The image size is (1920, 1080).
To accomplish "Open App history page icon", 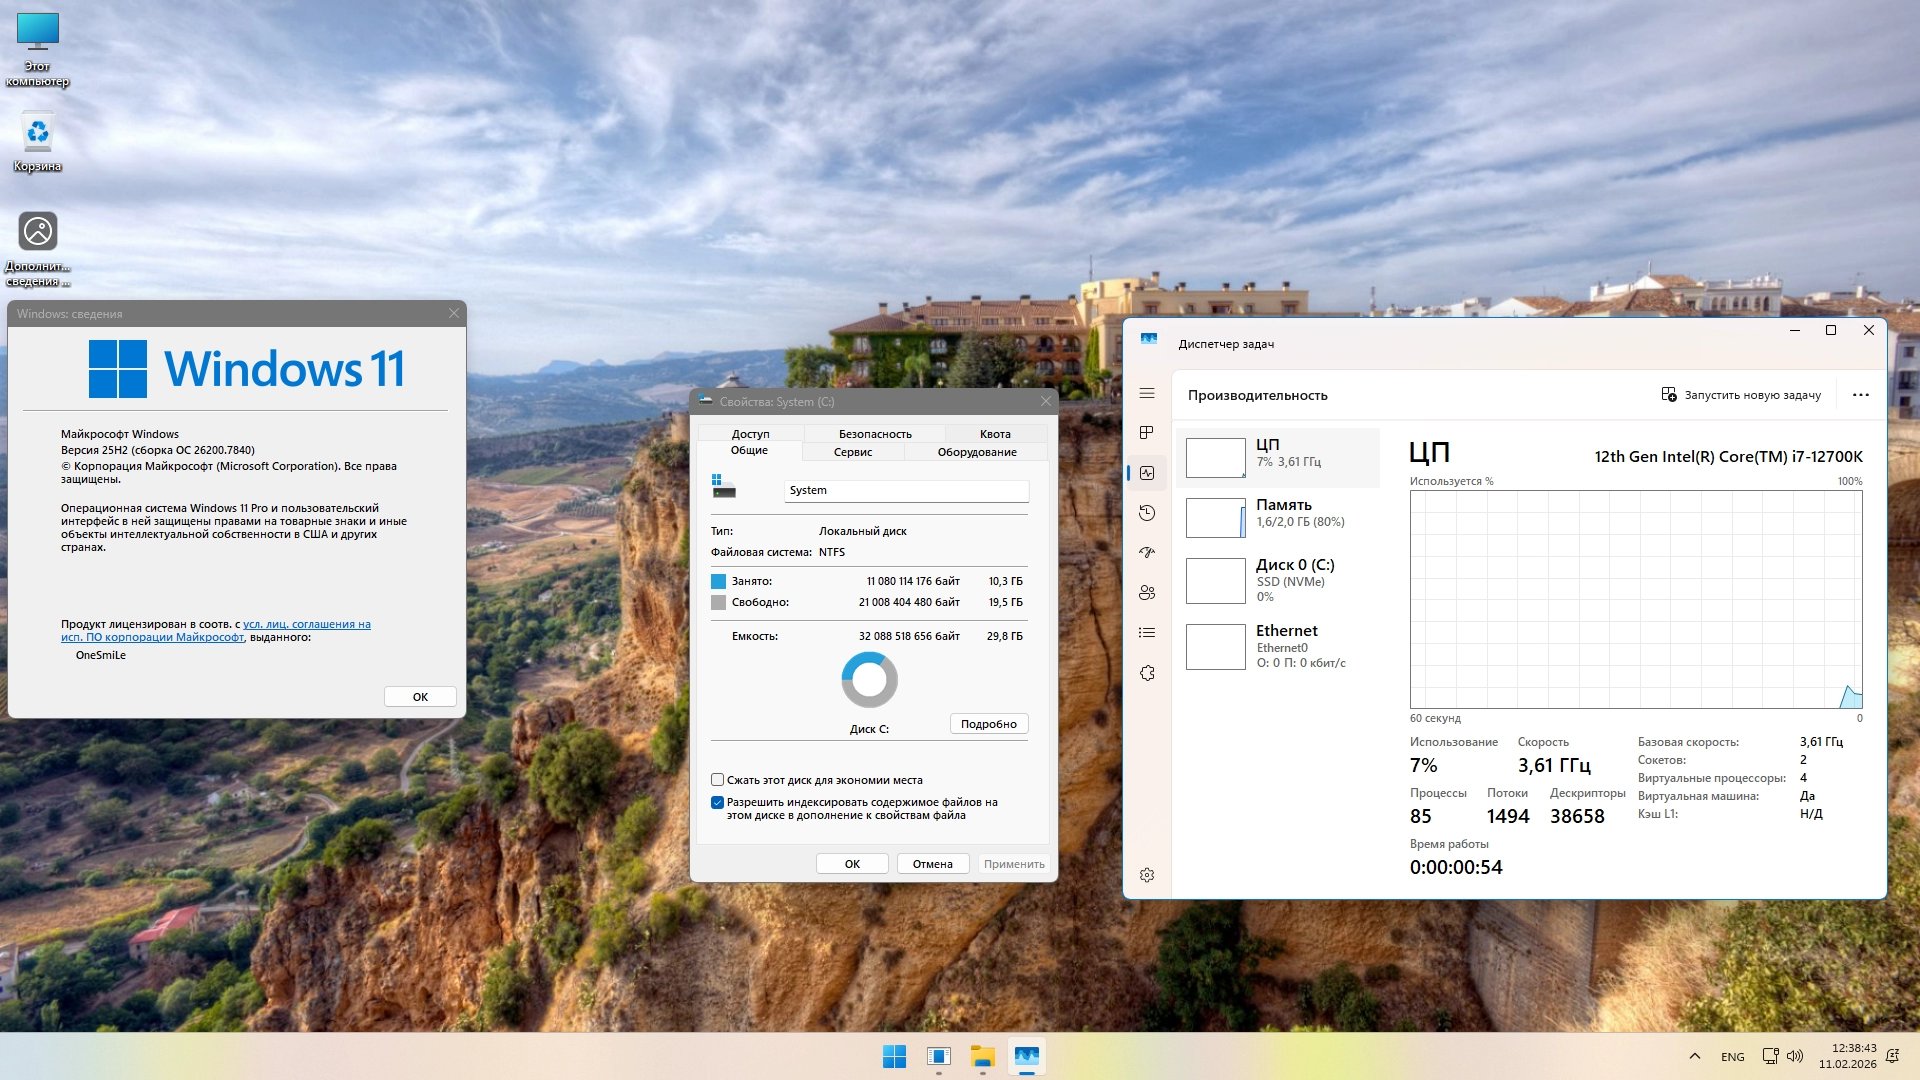I will [x=1147, y=513].
